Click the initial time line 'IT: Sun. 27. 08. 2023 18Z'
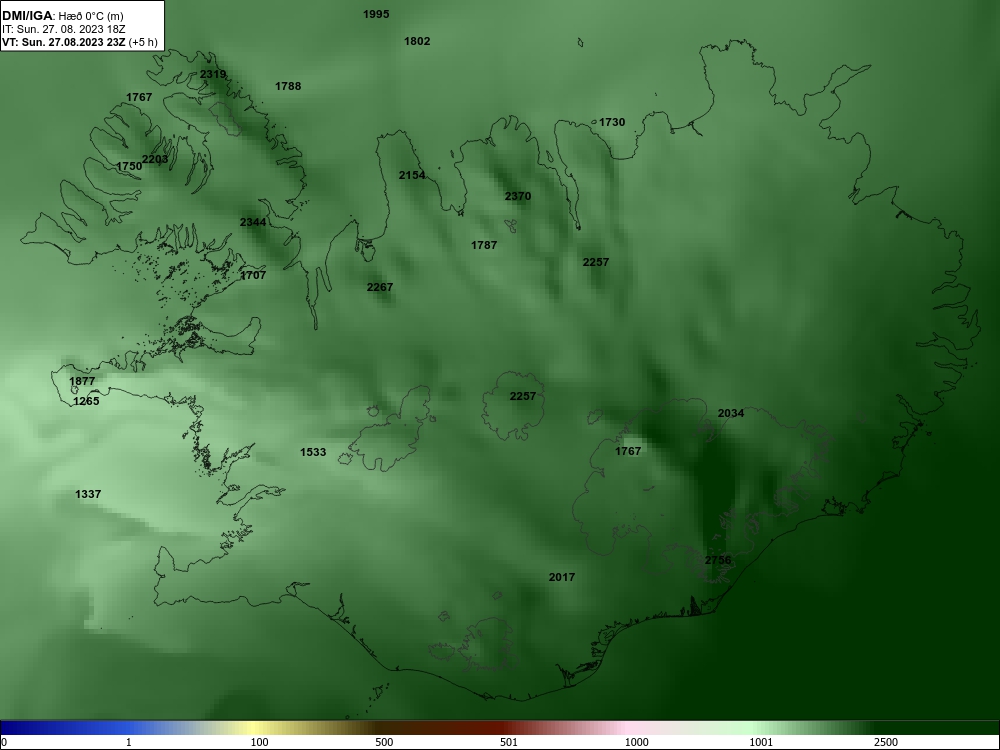 point(64,29)
